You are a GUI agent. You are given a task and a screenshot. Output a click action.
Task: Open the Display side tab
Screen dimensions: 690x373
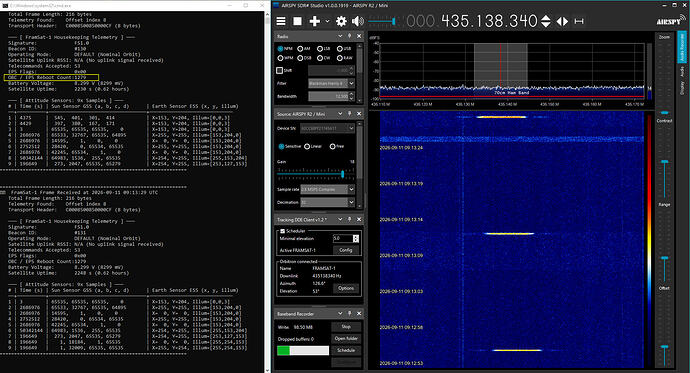click(x=682, y=88)
